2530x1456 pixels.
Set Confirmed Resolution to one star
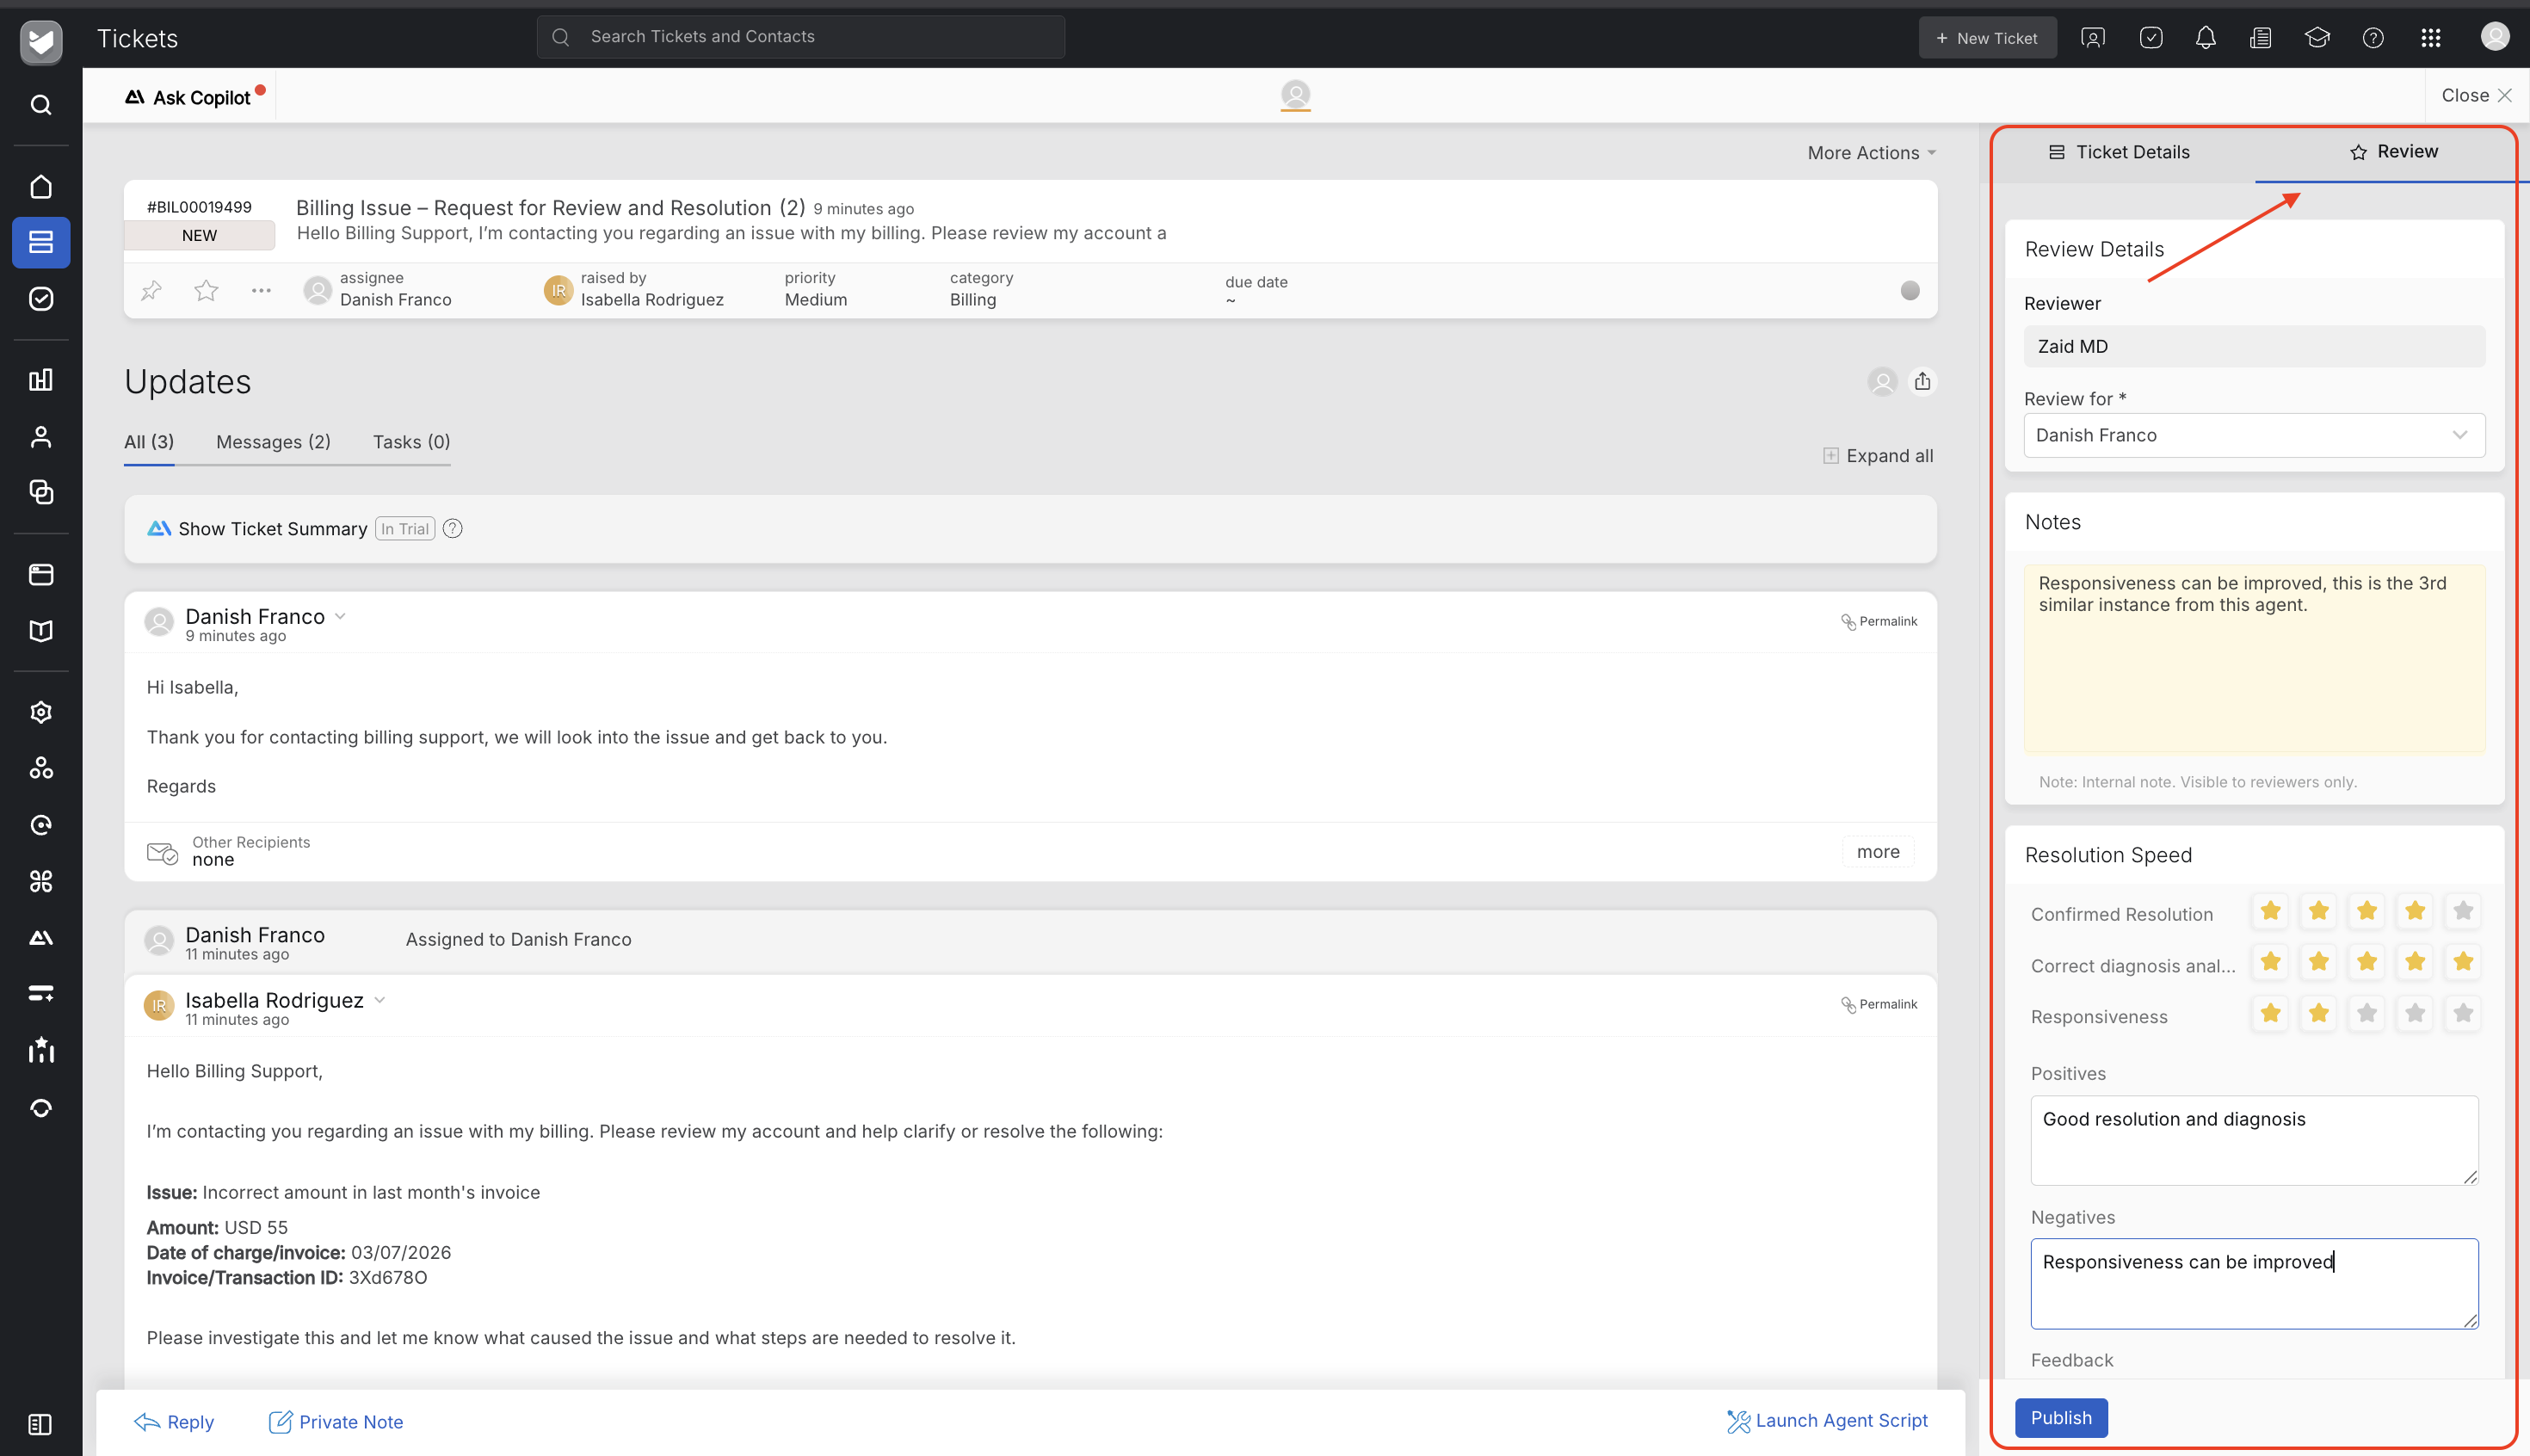tap(2271, 911)
